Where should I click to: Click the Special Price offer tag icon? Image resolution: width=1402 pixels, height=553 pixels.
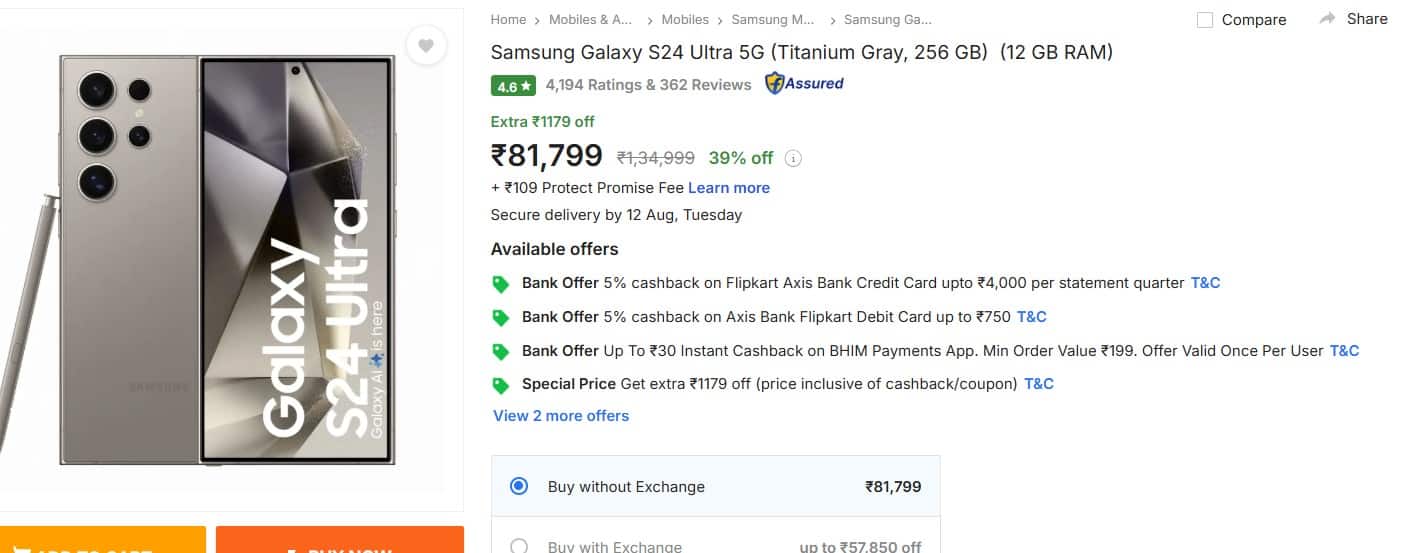pos(501,385)
